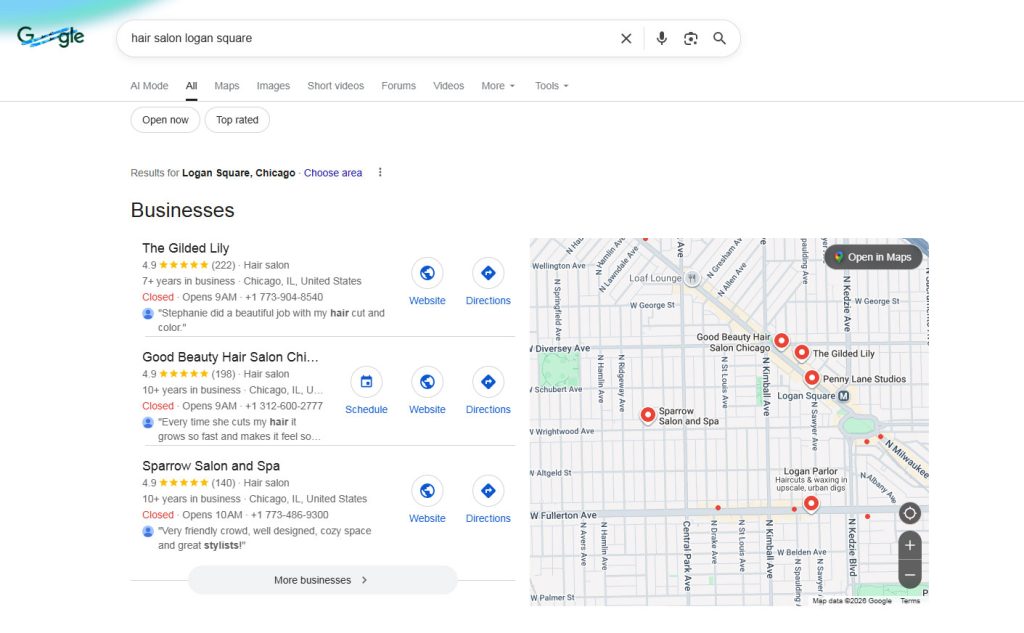Screen dimensions: 1024x633
Task: Open Google Lens image search icon
Action: coord(690,39)
